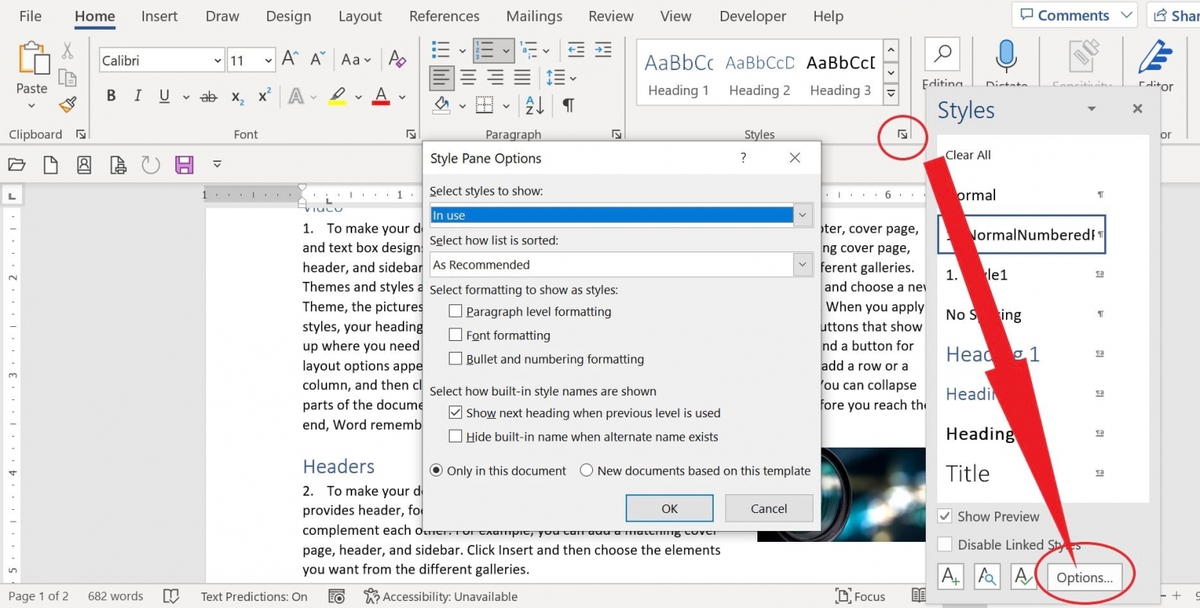Create a New Style in the Styles pane
The width and height of the screenshot is (1200, 608).
click(x=951, y=576)
